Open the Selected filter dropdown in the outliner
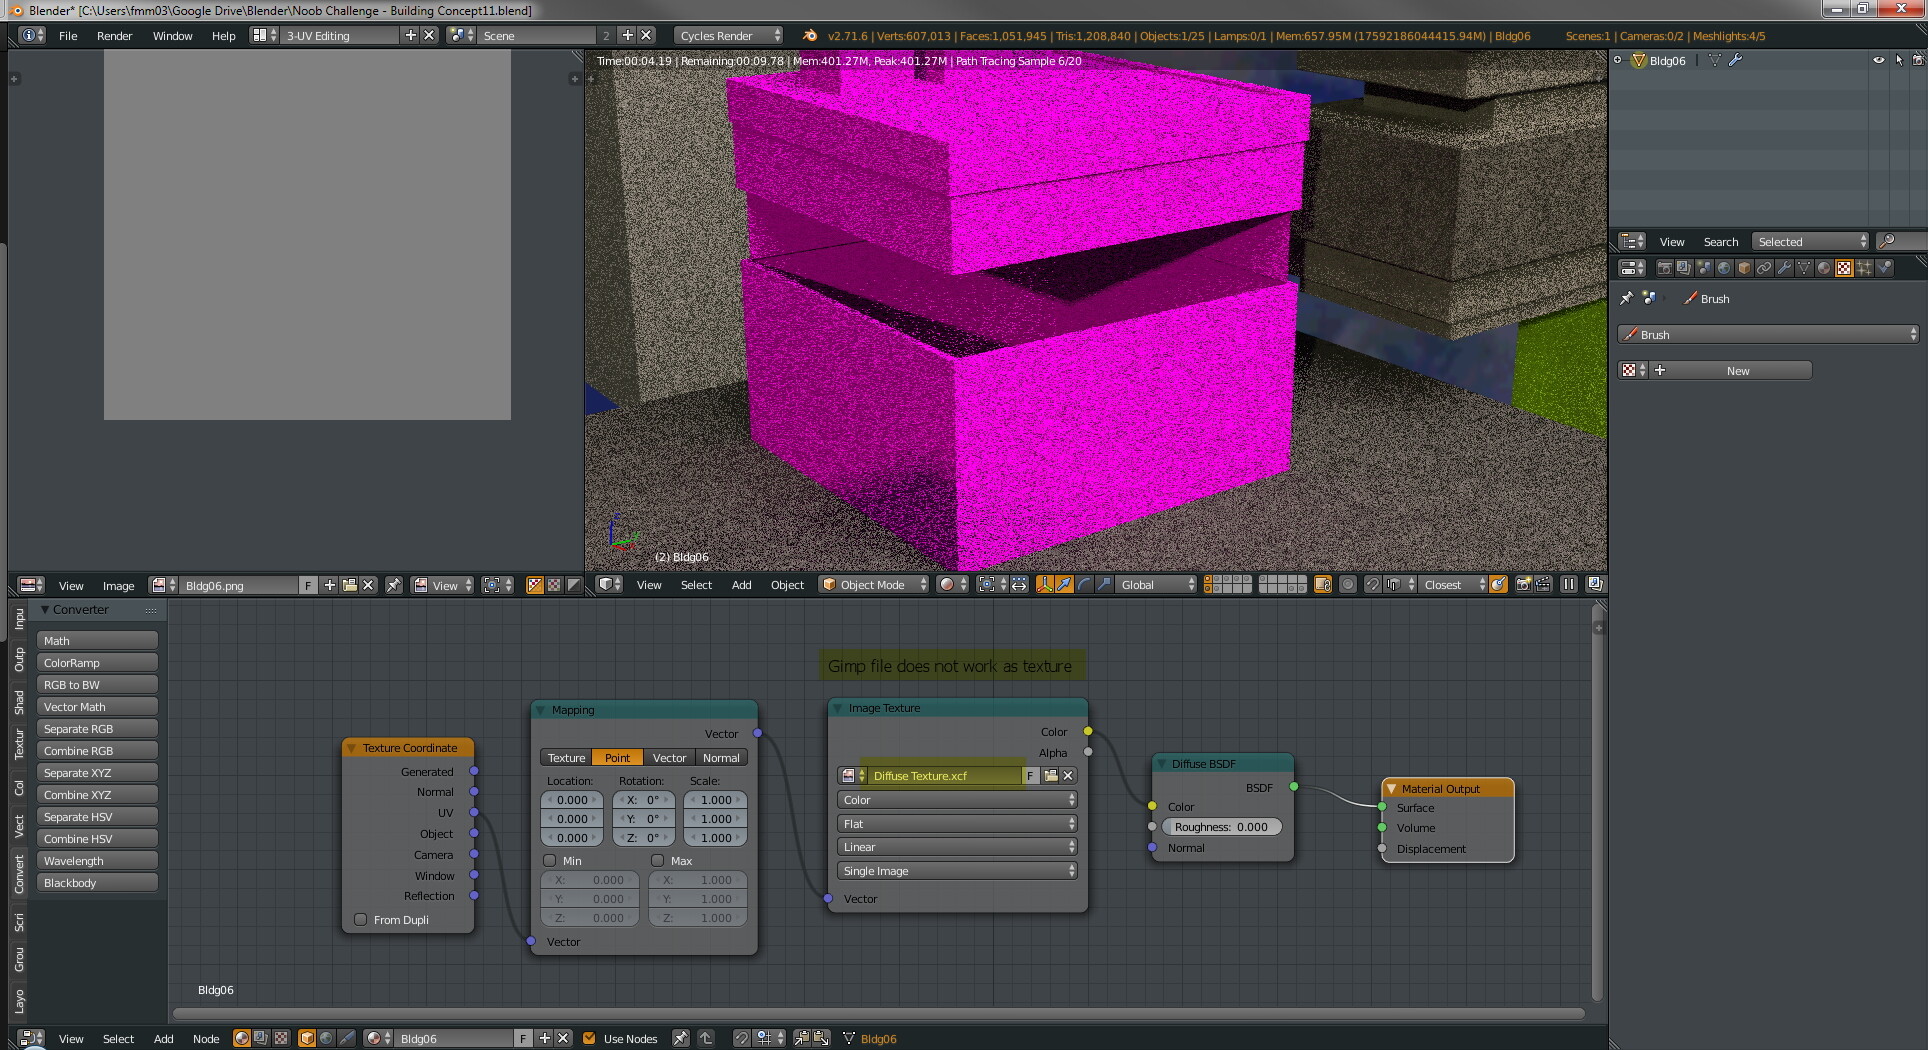 tap(1808, 241)
